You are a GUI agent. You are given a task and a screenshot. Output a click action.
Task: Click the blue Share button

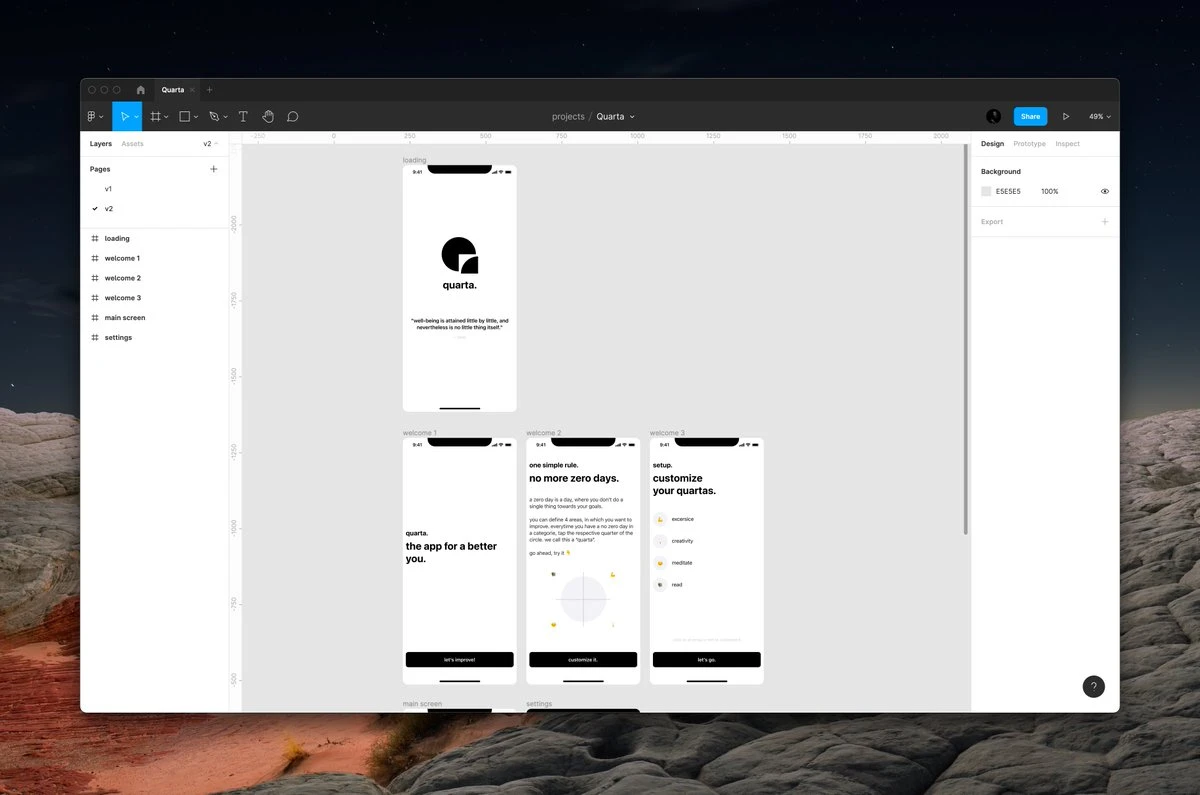tap(1030, 117)
